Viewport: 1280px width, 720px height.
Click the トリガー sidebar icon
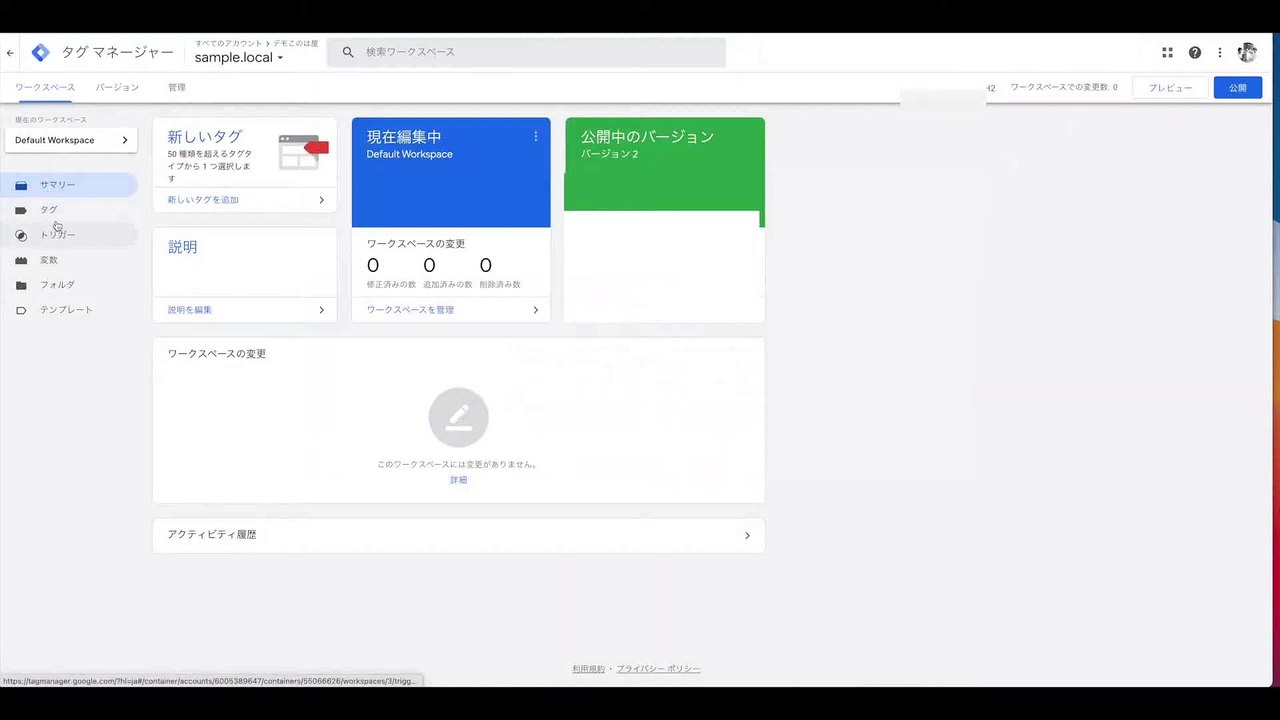coord(21,235)
